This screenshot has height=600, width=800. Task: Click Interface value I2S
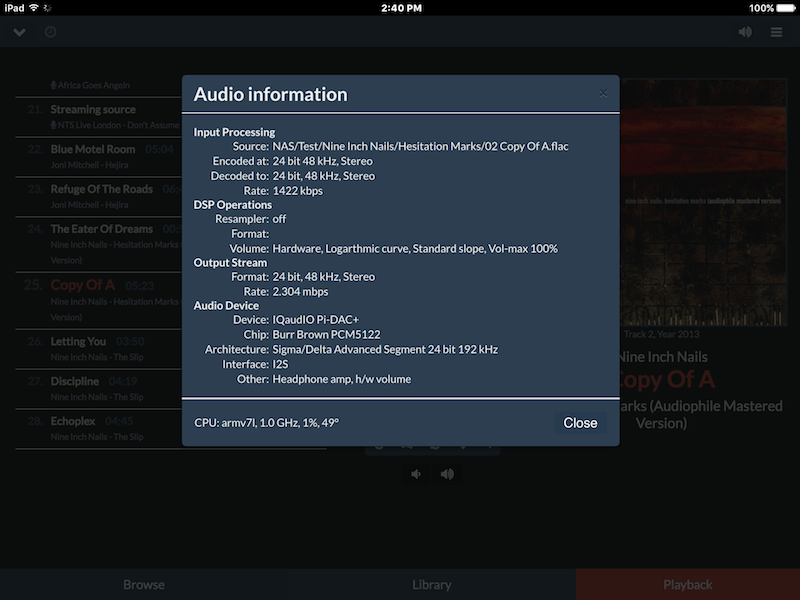tap(280, 364)
